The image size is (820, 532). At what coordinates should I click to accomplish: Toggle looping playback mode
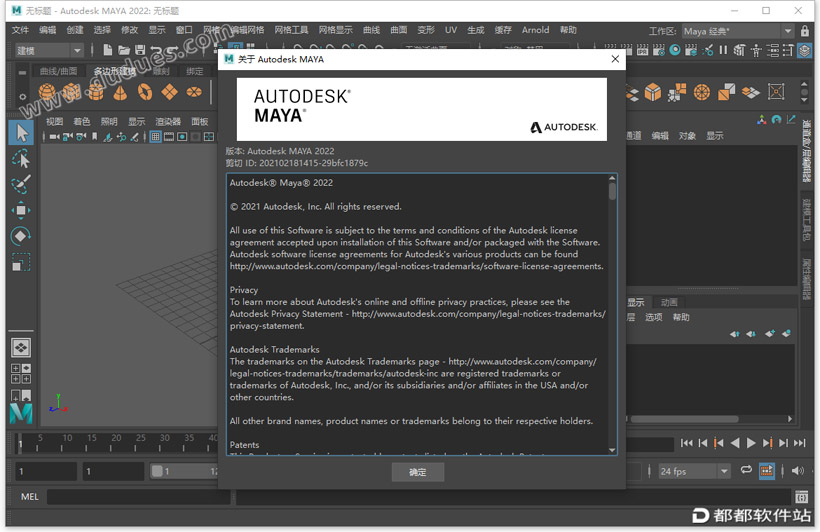(x=746, y=470)
